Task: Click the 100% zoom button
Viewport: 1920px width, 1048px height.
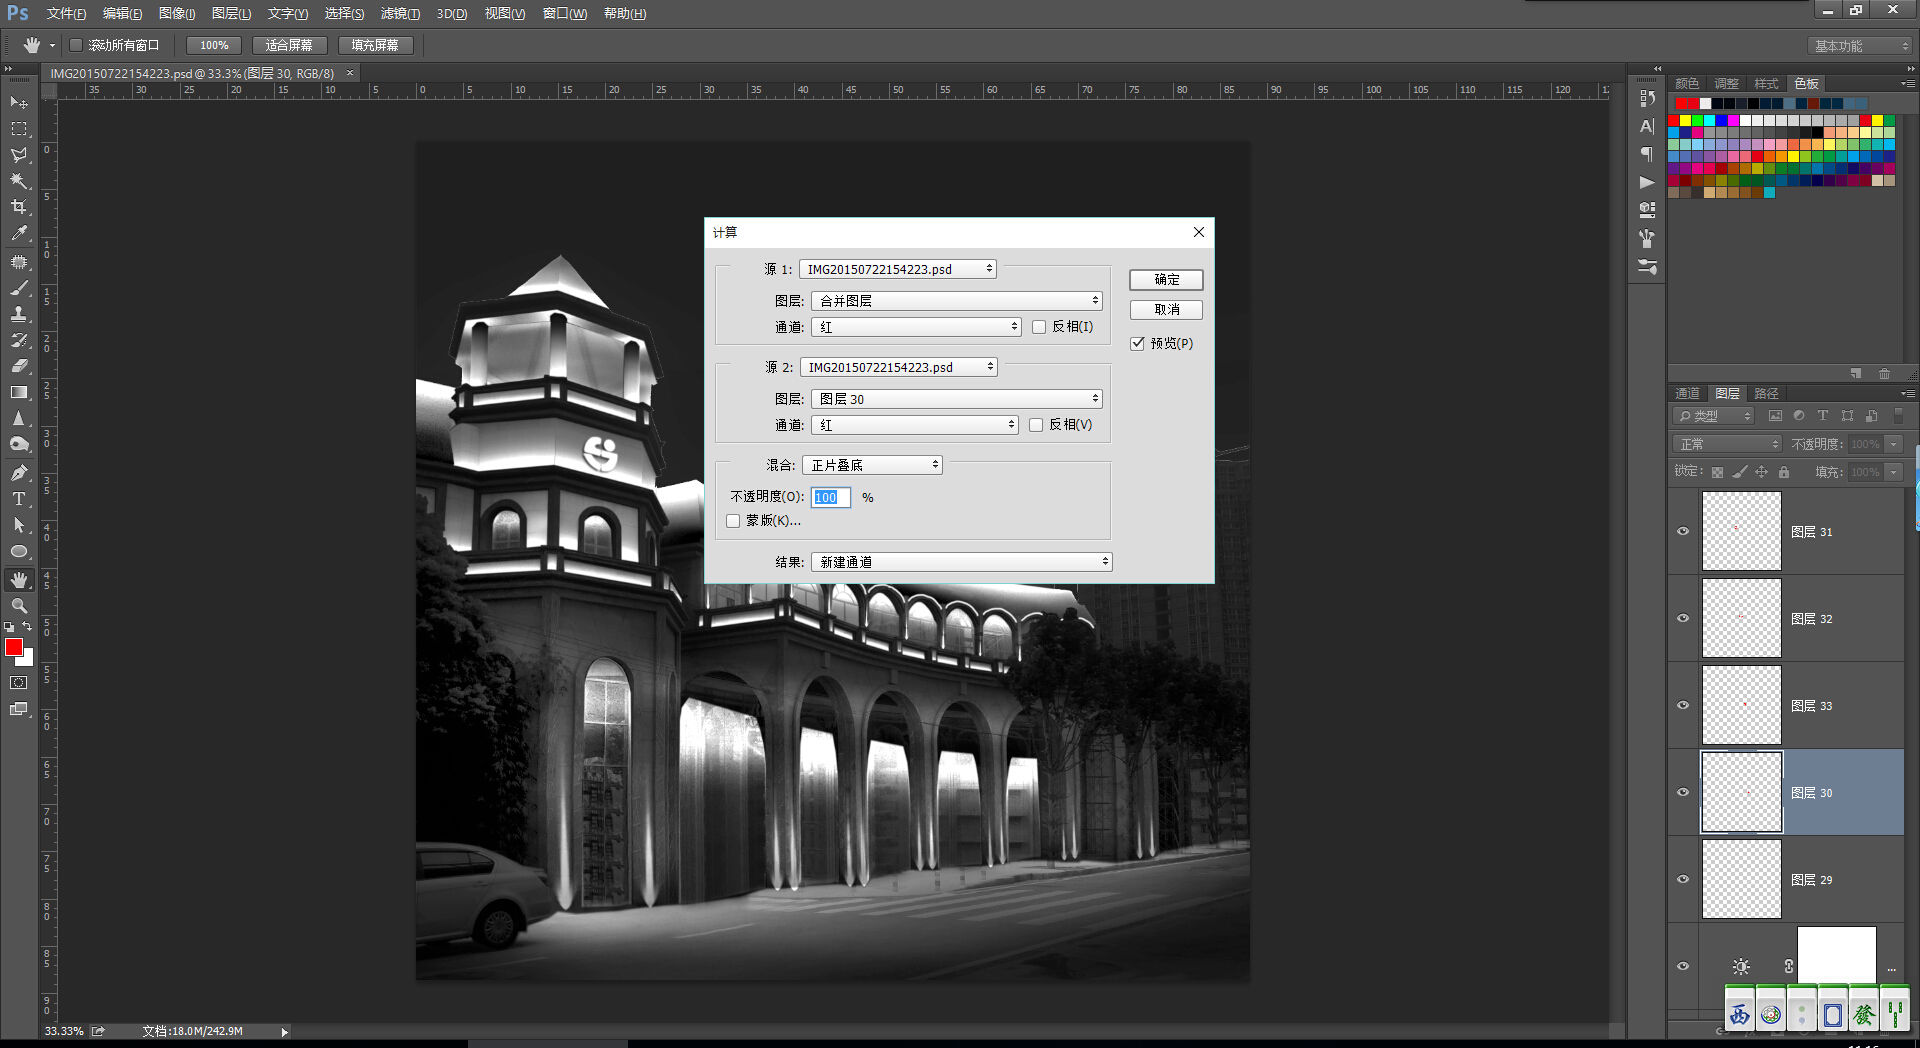Action: coord(214,45)
